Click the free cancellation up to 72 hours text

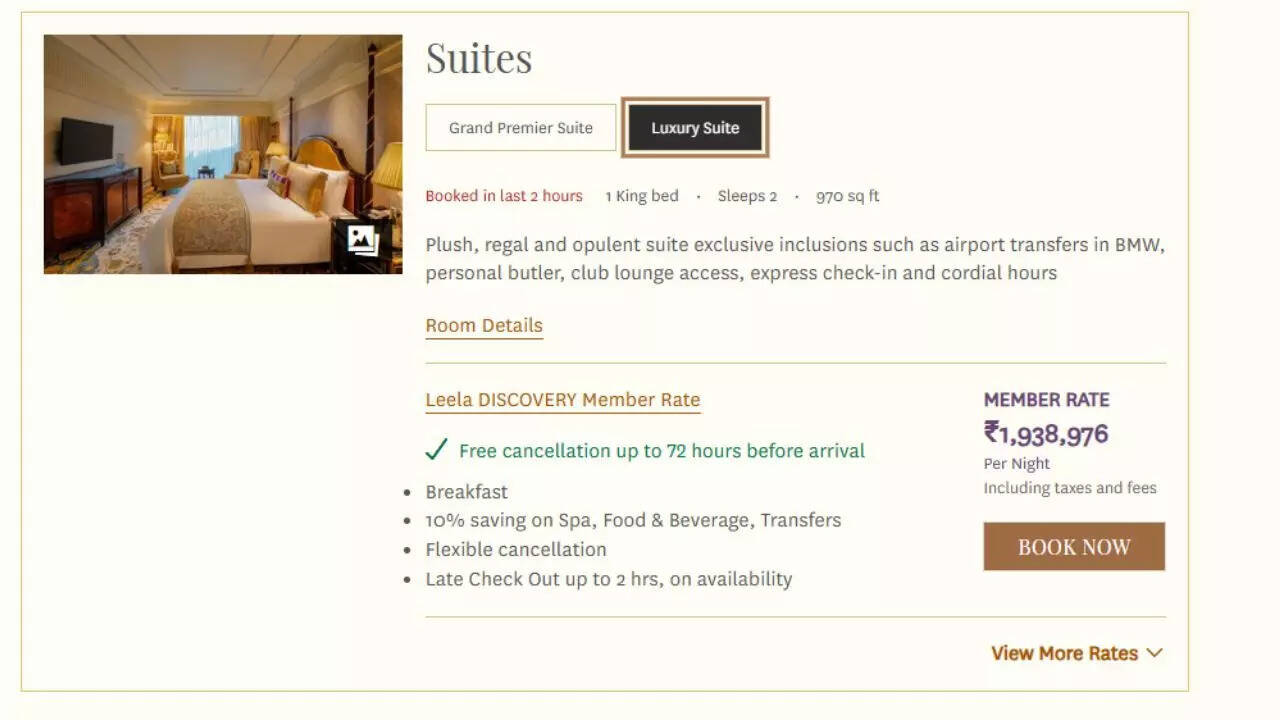[662, 451]
